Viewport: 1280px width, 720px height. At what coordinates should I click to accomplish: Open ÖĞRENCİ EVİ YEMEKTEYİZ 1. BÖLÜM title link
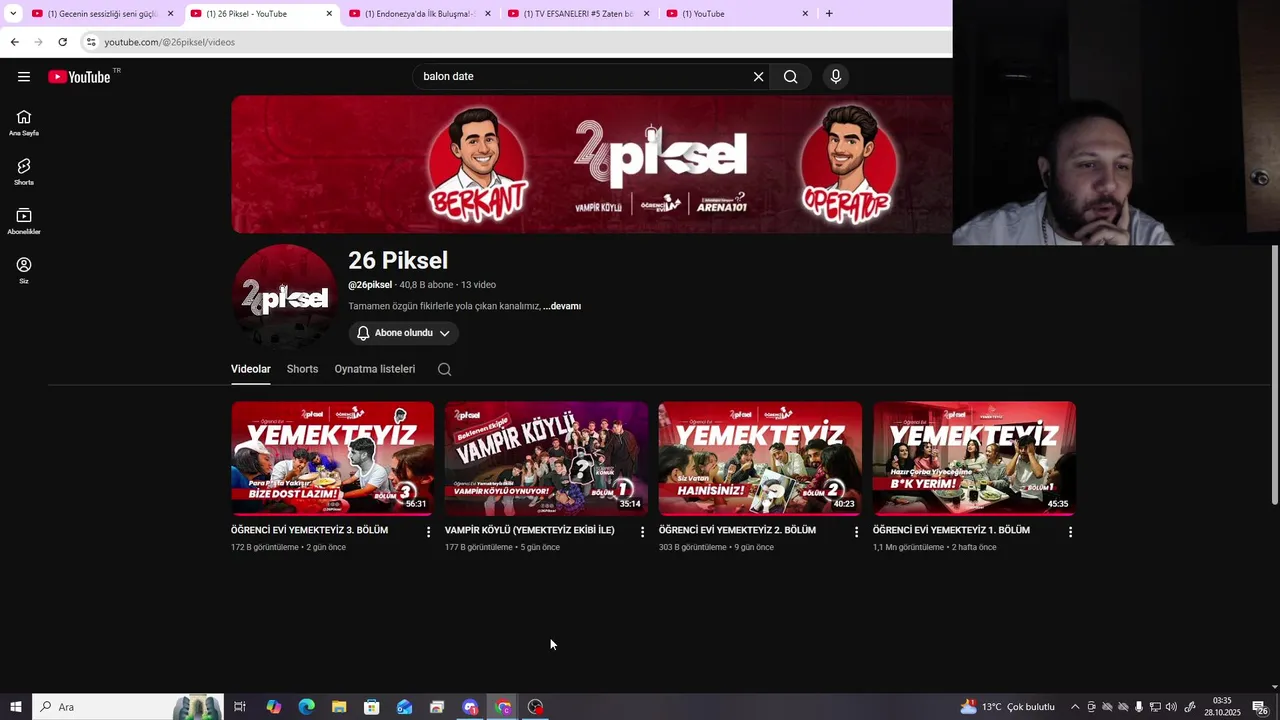(951, 530)
